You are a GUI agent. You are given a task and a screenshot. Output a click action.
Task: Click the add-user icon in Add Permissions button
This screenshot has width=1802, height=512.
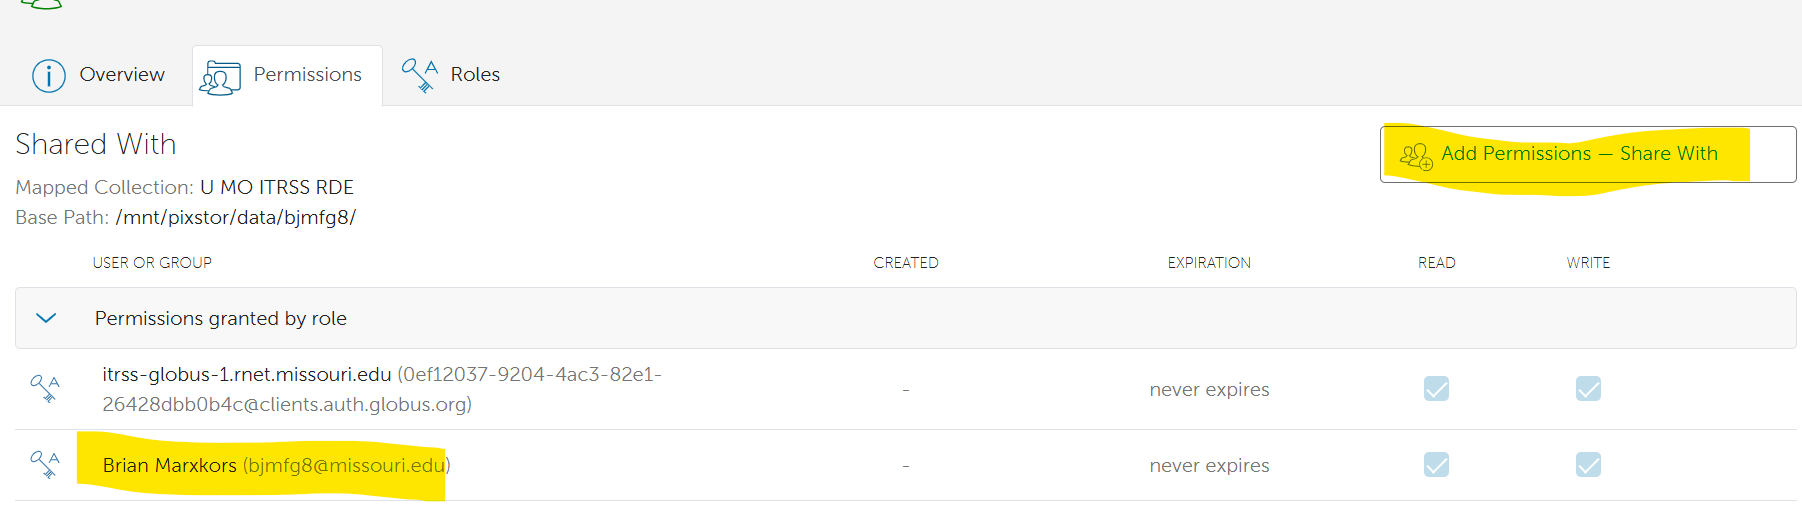click(1416, 155)
